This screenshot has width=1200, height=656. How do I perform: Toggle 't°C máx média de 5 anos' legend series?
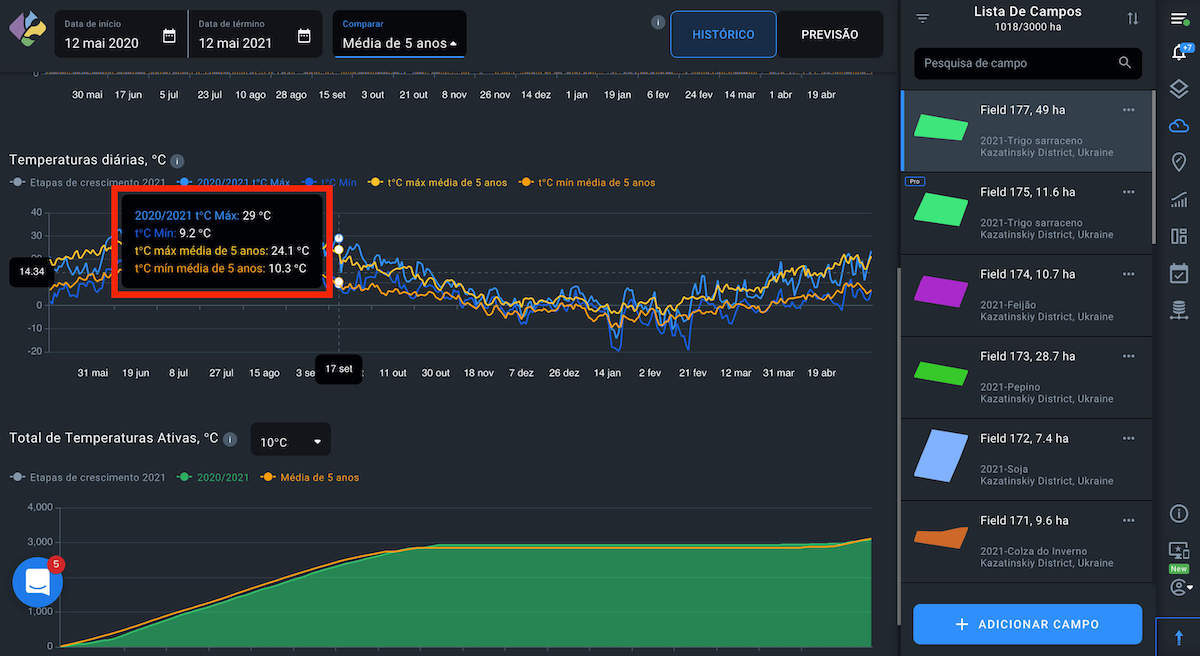point(439,183)
